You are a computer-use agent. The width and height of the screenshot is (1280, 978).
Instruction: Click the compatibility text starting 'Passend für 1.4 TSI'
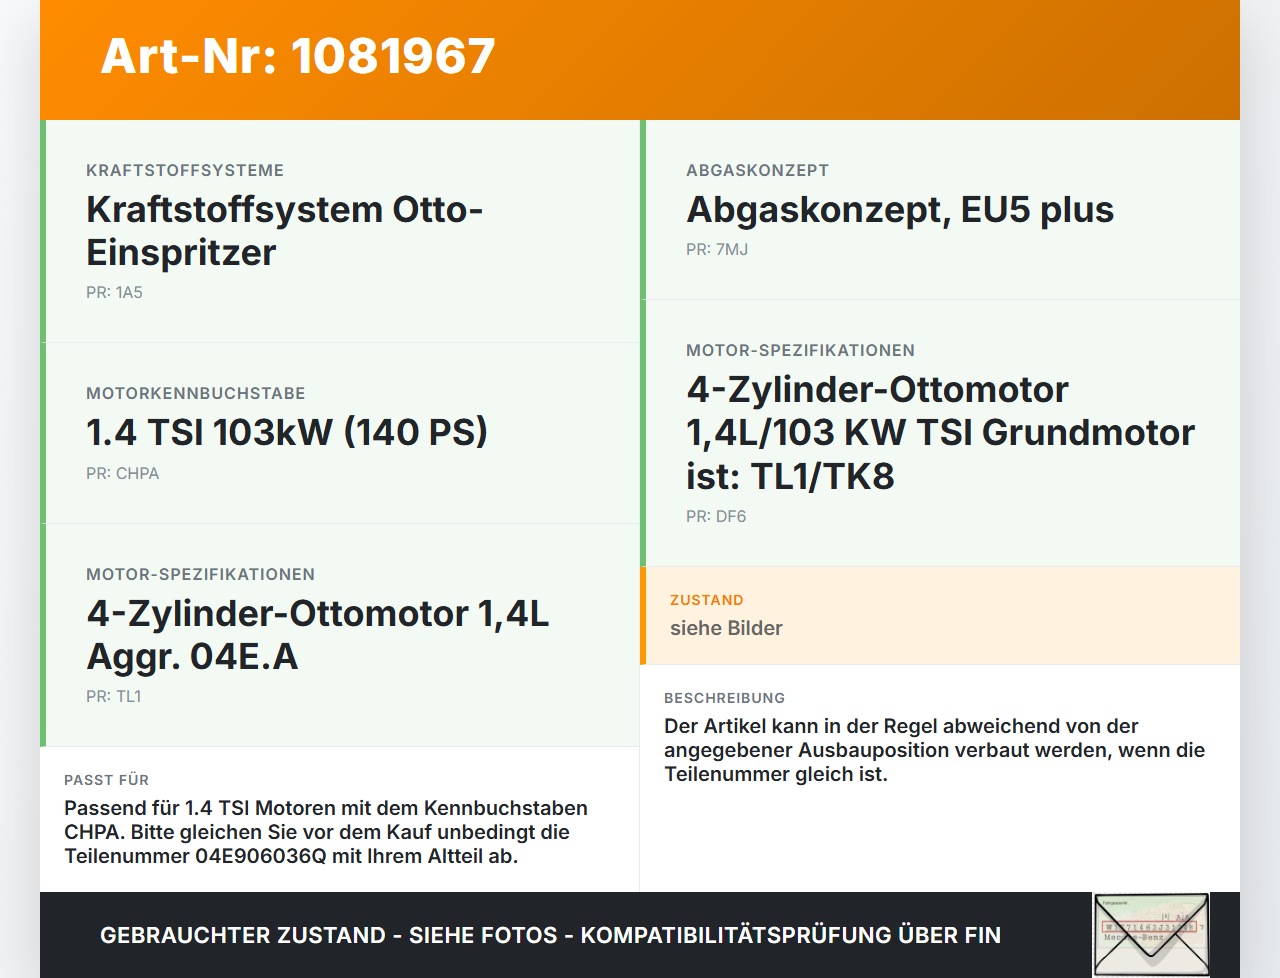coord(326,832)
